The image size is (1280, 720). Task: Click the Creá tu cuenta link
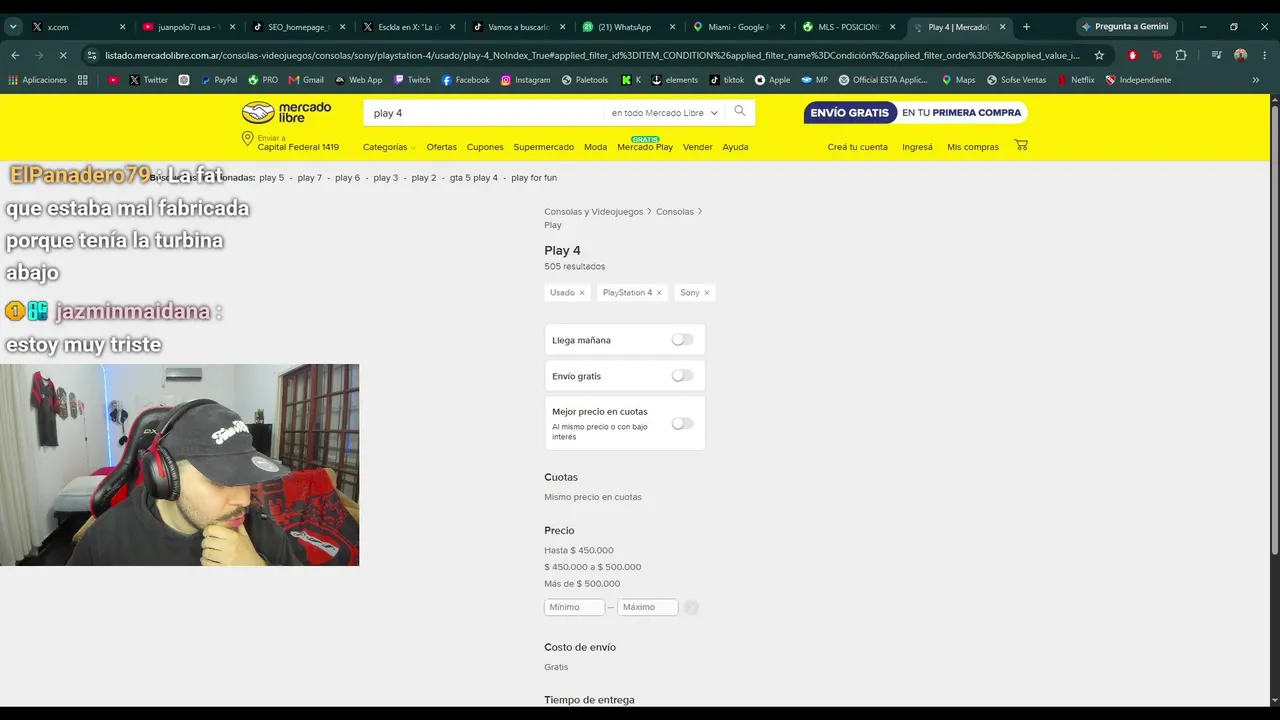858,147
